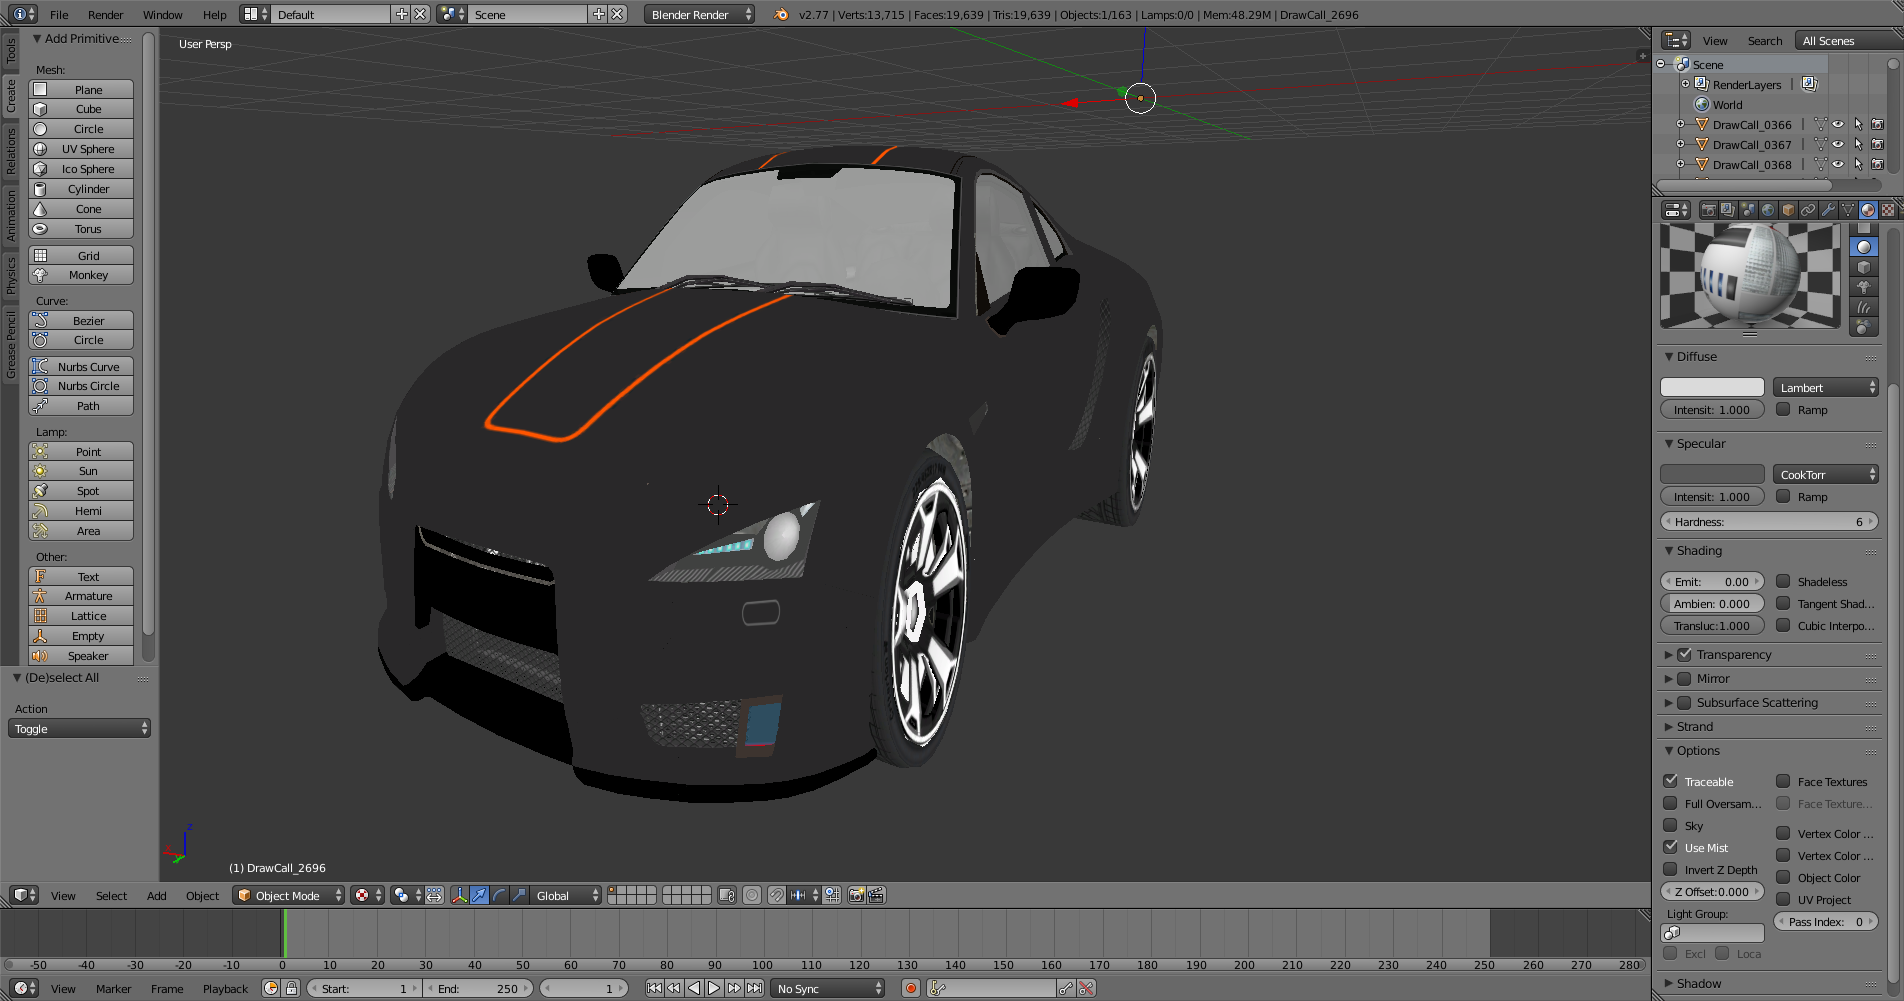Enable the Tangent Shading checkbox
1904x1001 pixels.
(x=1783, y=603)
